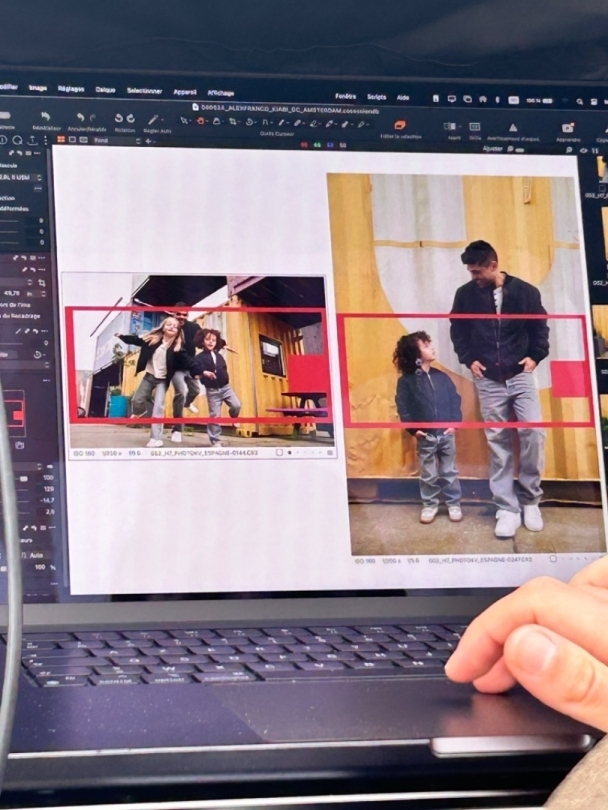This screenshot has height=810, width=608.
Task: Click the Grille grid overlay icon
Action: (x=474, y=127)
